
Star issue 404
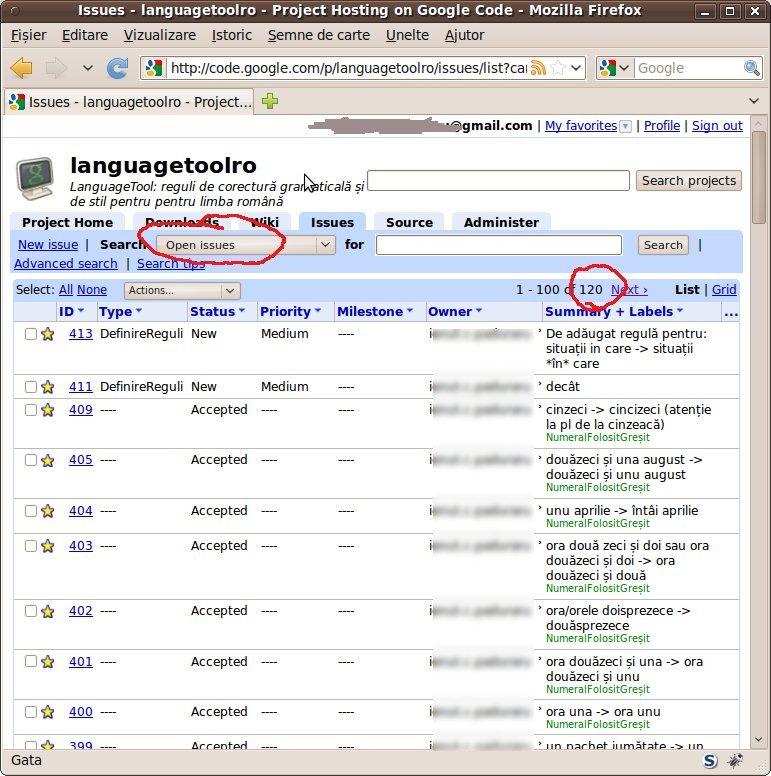[x=48, y=511]
